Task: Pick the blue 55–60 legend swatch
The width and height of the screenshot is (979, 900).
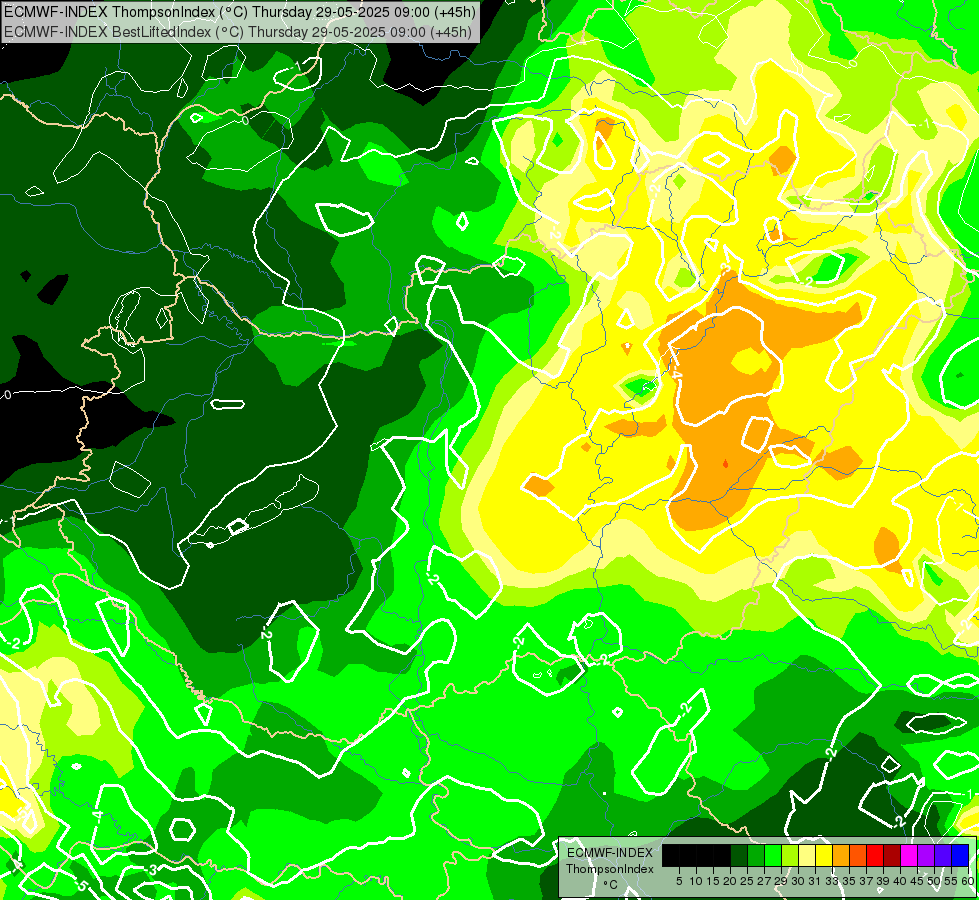Action: (x=960, y=855)
